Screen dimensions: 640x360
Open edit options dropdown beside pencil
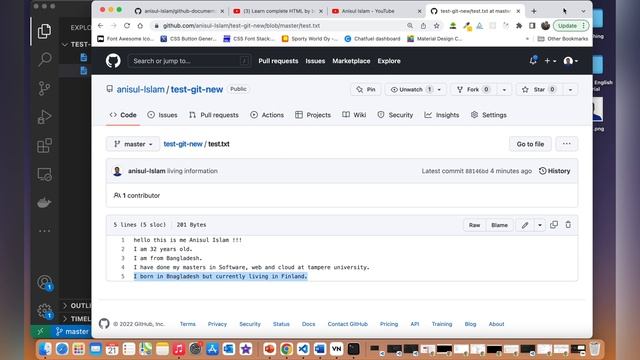tap(540, 225)
